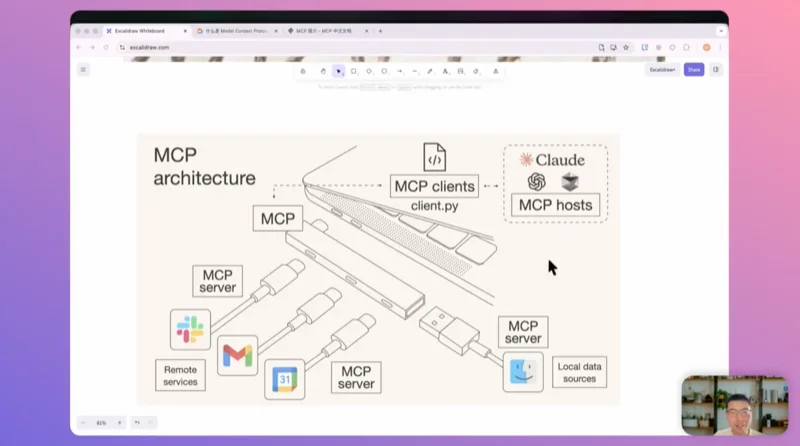
Task: Select the Hand panning tool
Action: pos(323,71)
